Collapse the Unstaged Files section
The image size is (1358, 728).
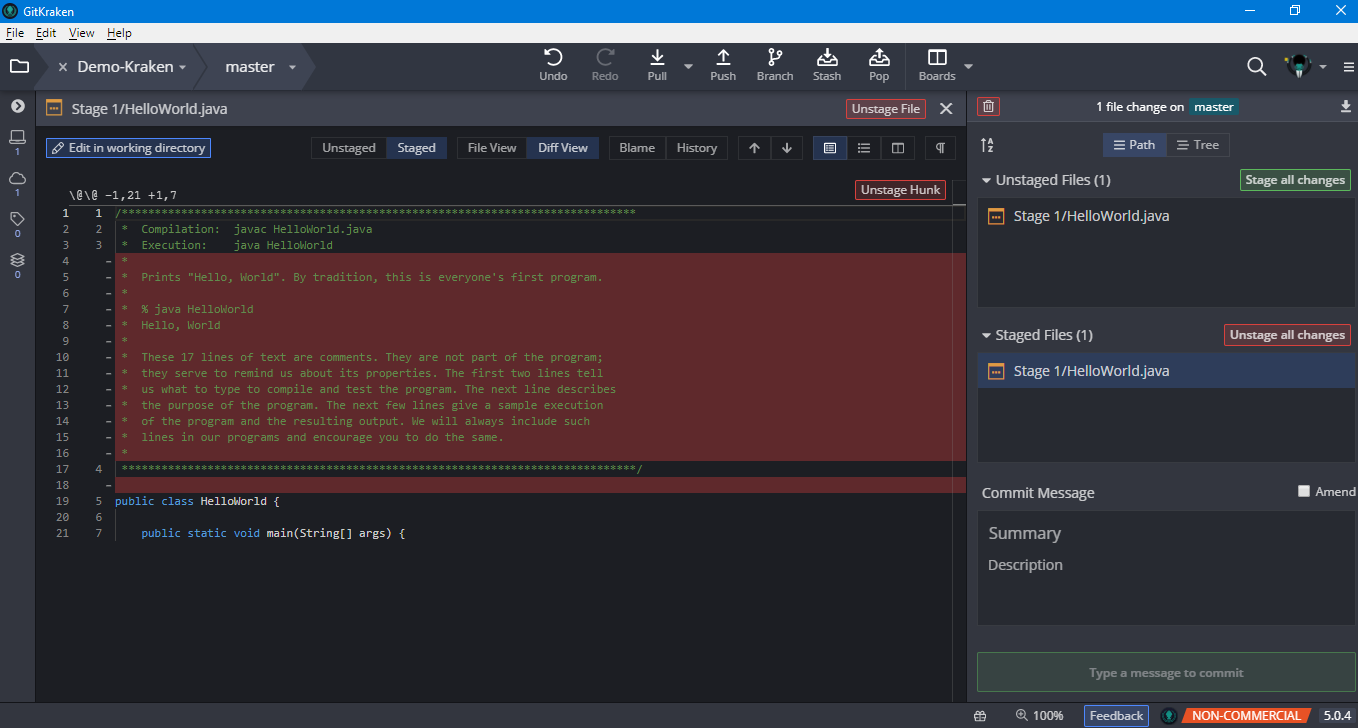point(987,181)
